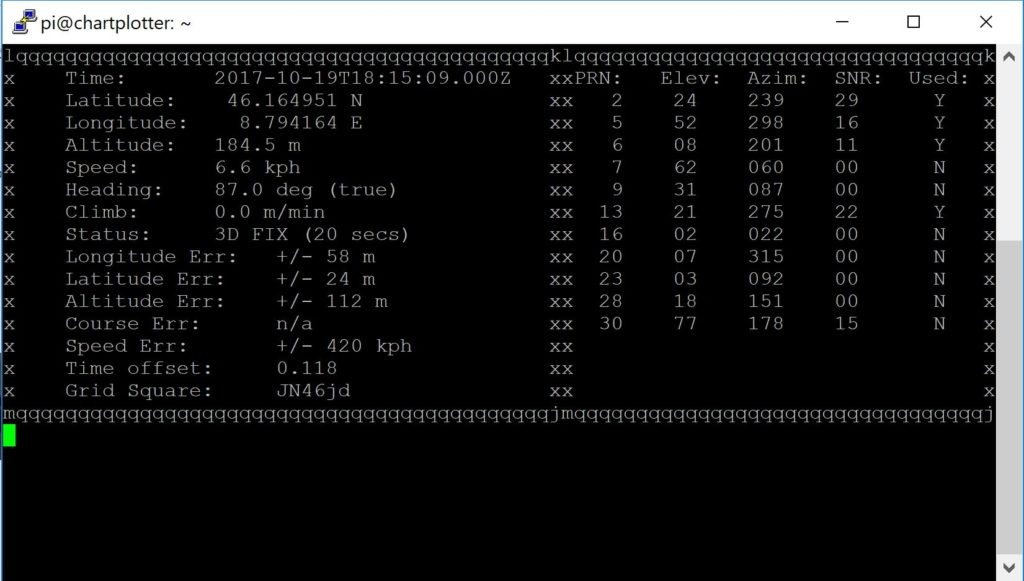Click PRN 20 in the satellite table
Screen dimensions: 1024x581
click(611, 257)
